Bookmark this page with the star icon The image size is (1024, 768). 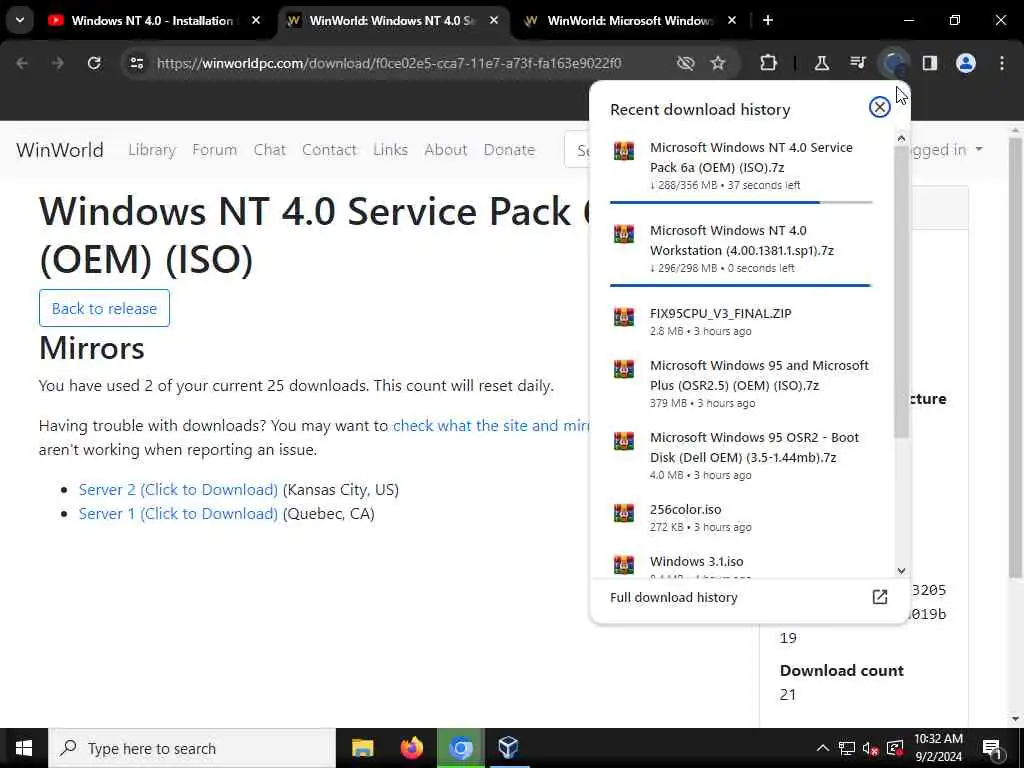718,63
